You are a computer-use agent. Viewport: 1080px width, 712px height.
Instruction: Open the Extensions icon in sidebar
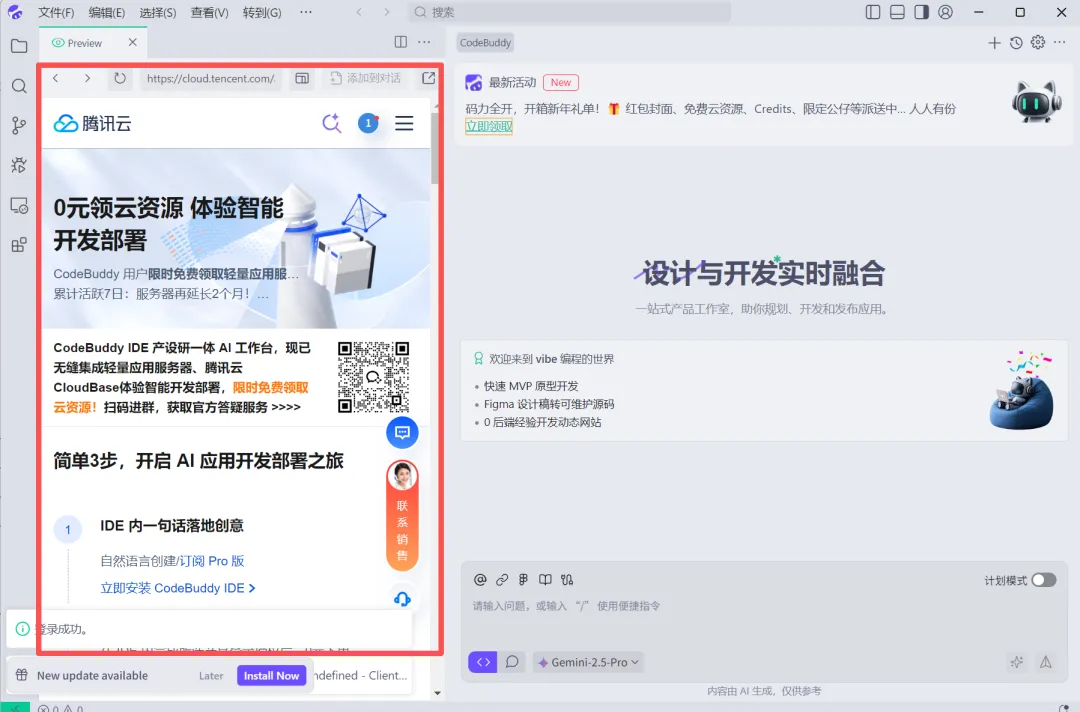coord(19,245)
